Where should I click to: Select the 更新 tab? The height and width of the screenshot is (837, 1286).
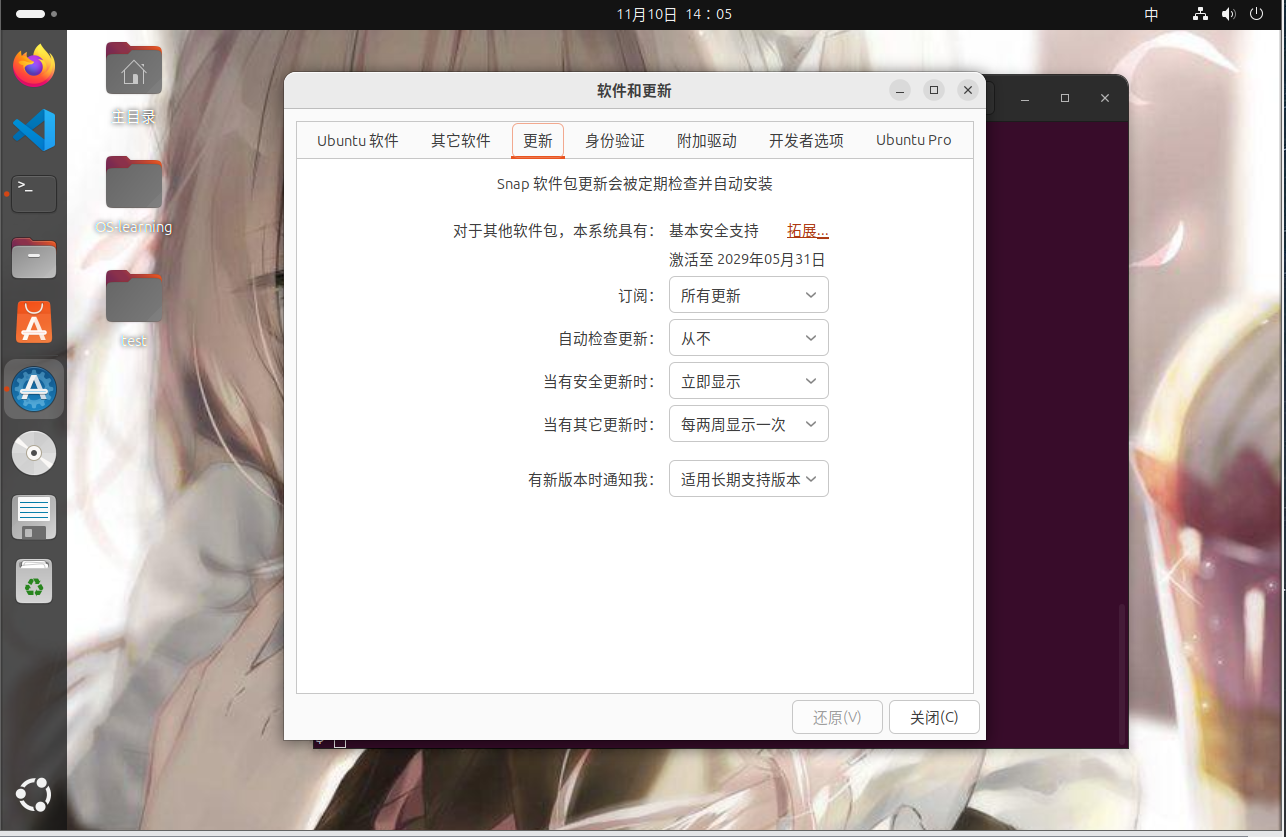click(538, 141)
